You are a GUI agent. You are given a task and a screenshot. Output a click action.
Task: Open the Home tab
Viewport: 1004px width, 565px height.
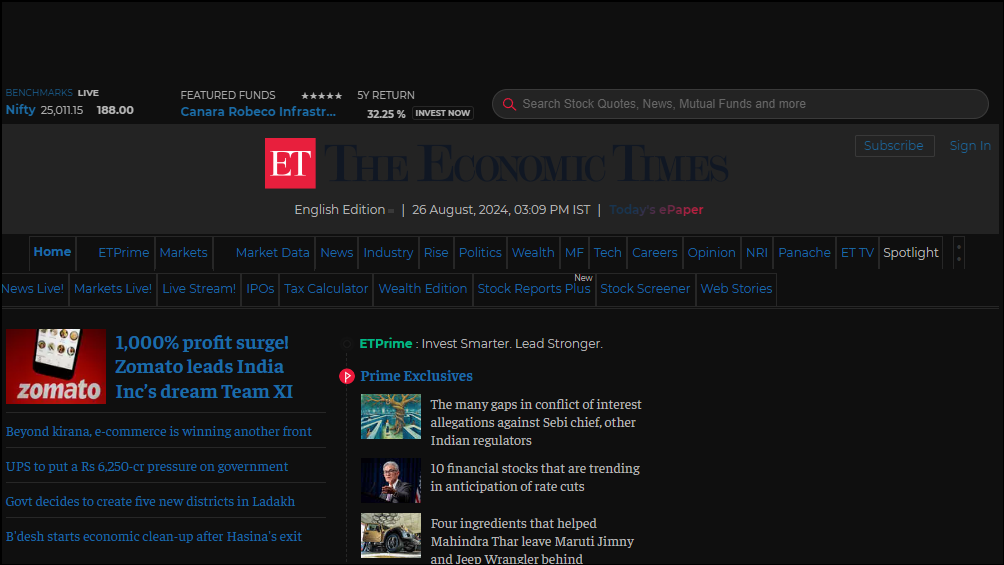52,252
